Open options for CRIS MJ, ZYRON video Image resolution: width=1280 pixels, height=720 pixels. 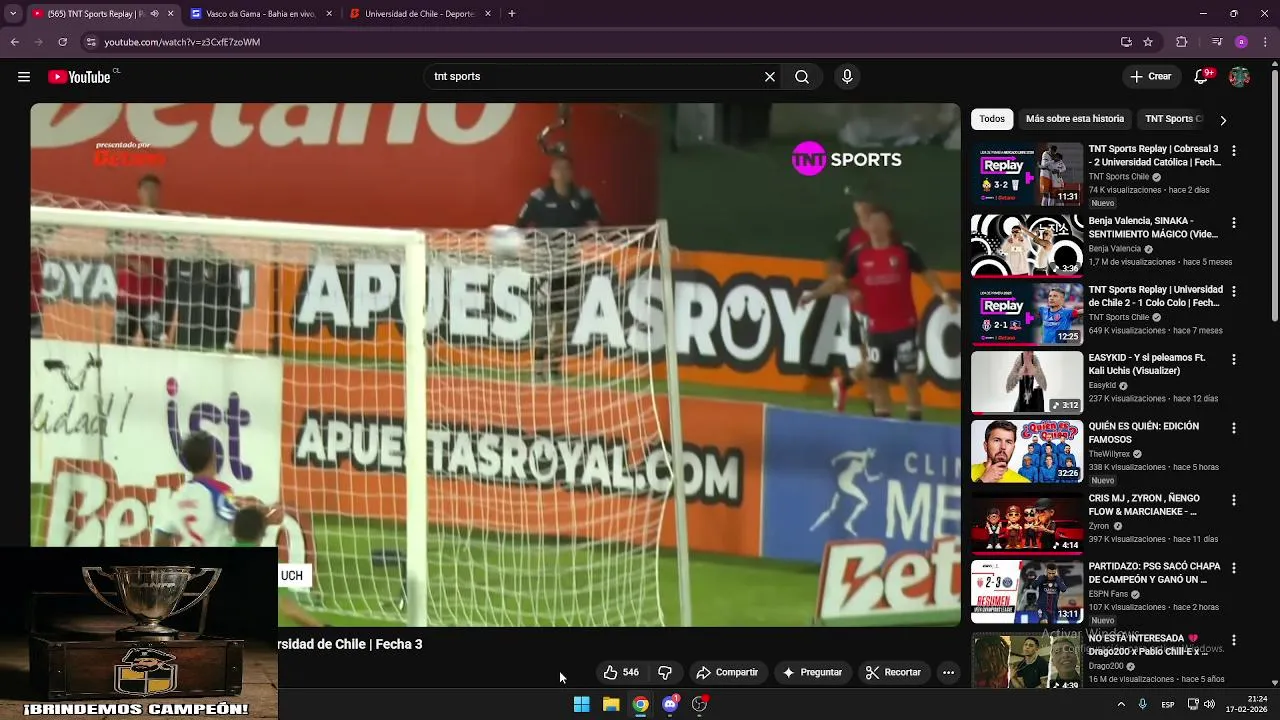pos(1233,500)
